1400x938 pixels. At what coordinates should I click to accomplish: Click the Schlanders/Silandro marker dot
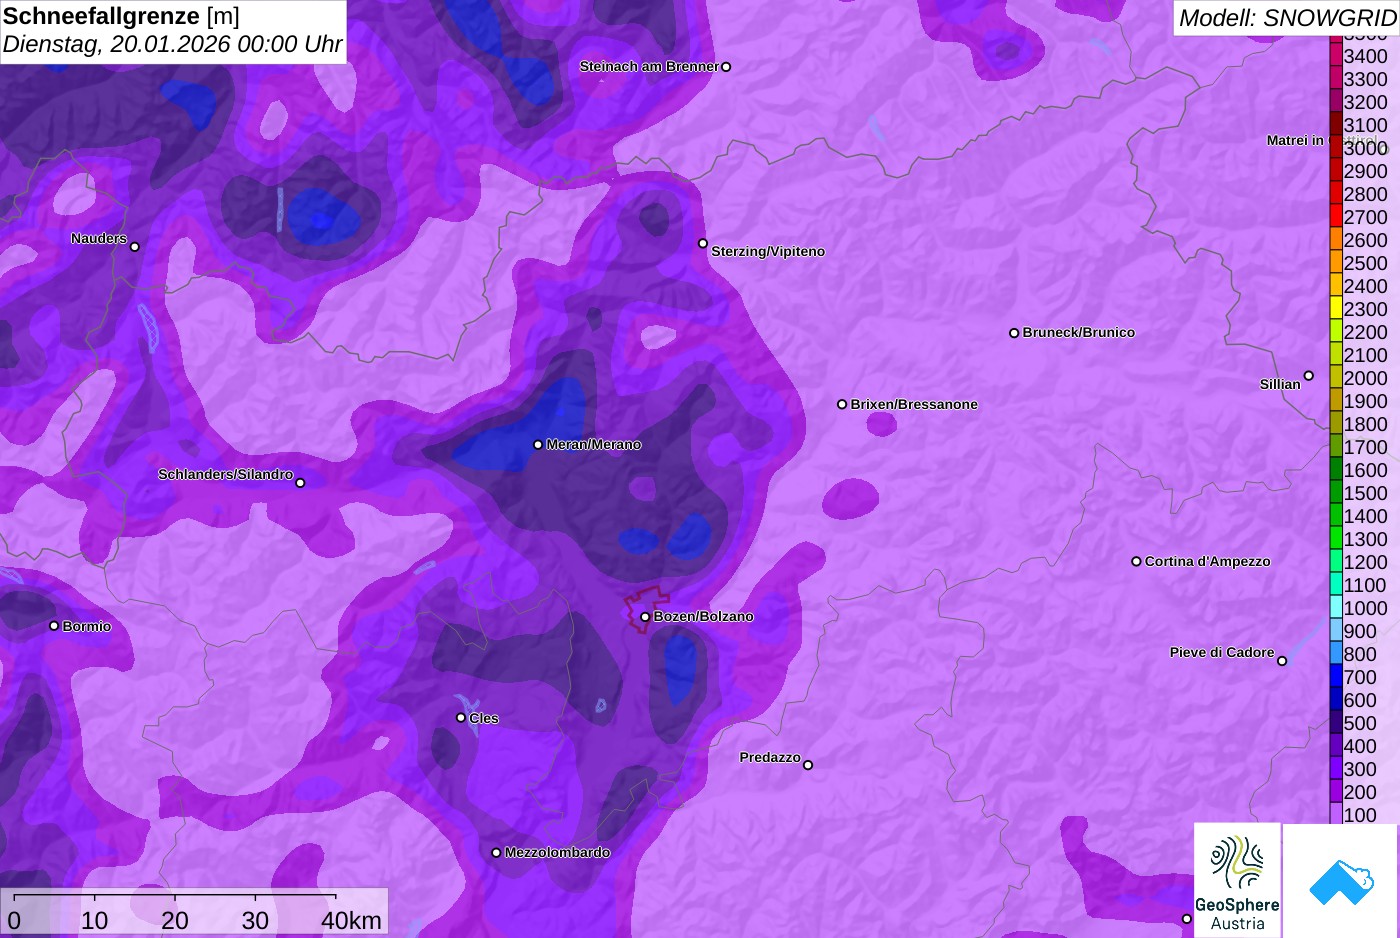point(300,483)
